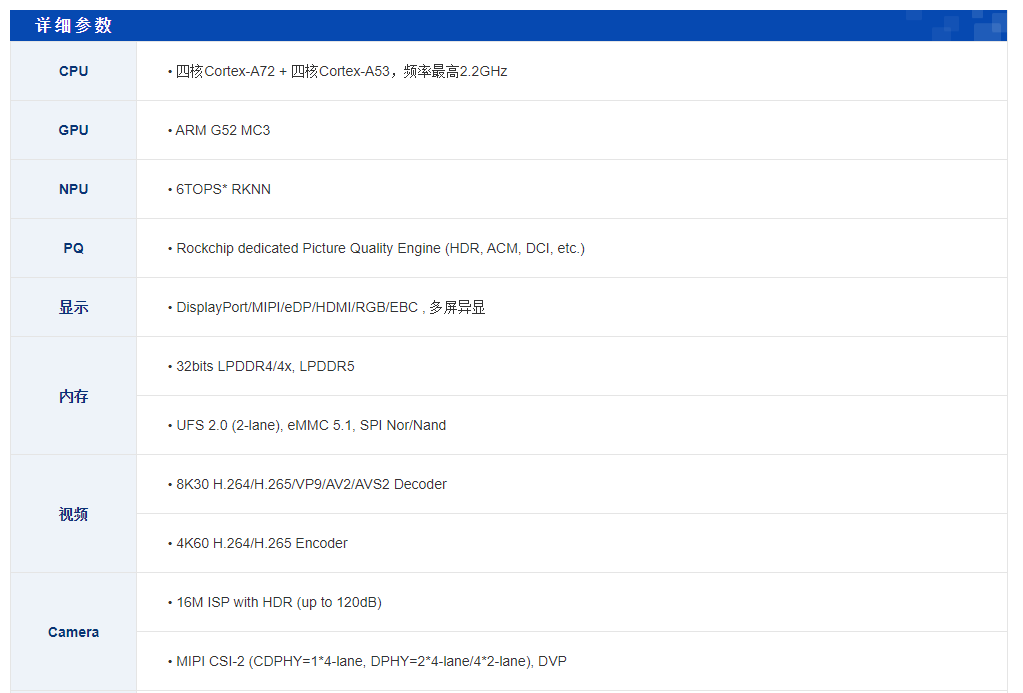Click the 4K60 H.264/H.265 Encoder text
This screenshot has height=693, width=1023.
[x=262, y=544]
